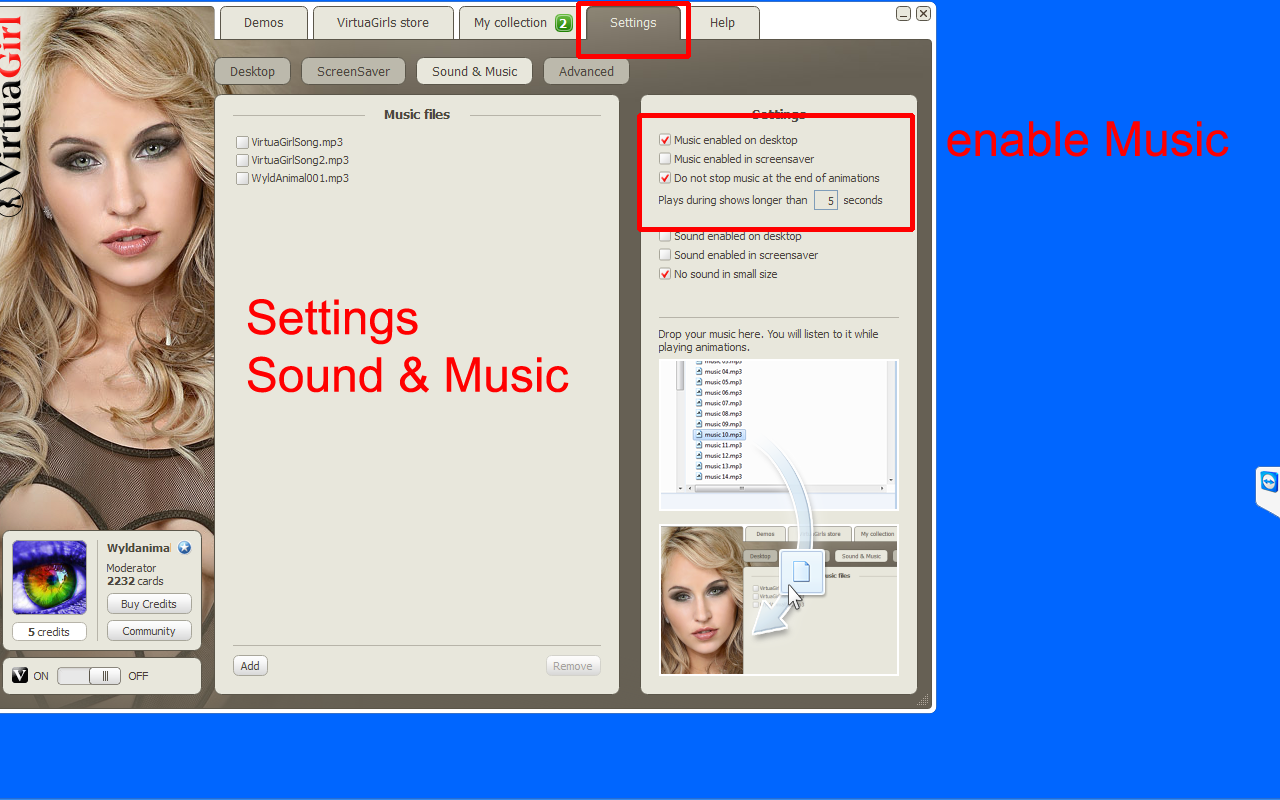
Task: Click the green collection count badge
Action: point(564,23)
